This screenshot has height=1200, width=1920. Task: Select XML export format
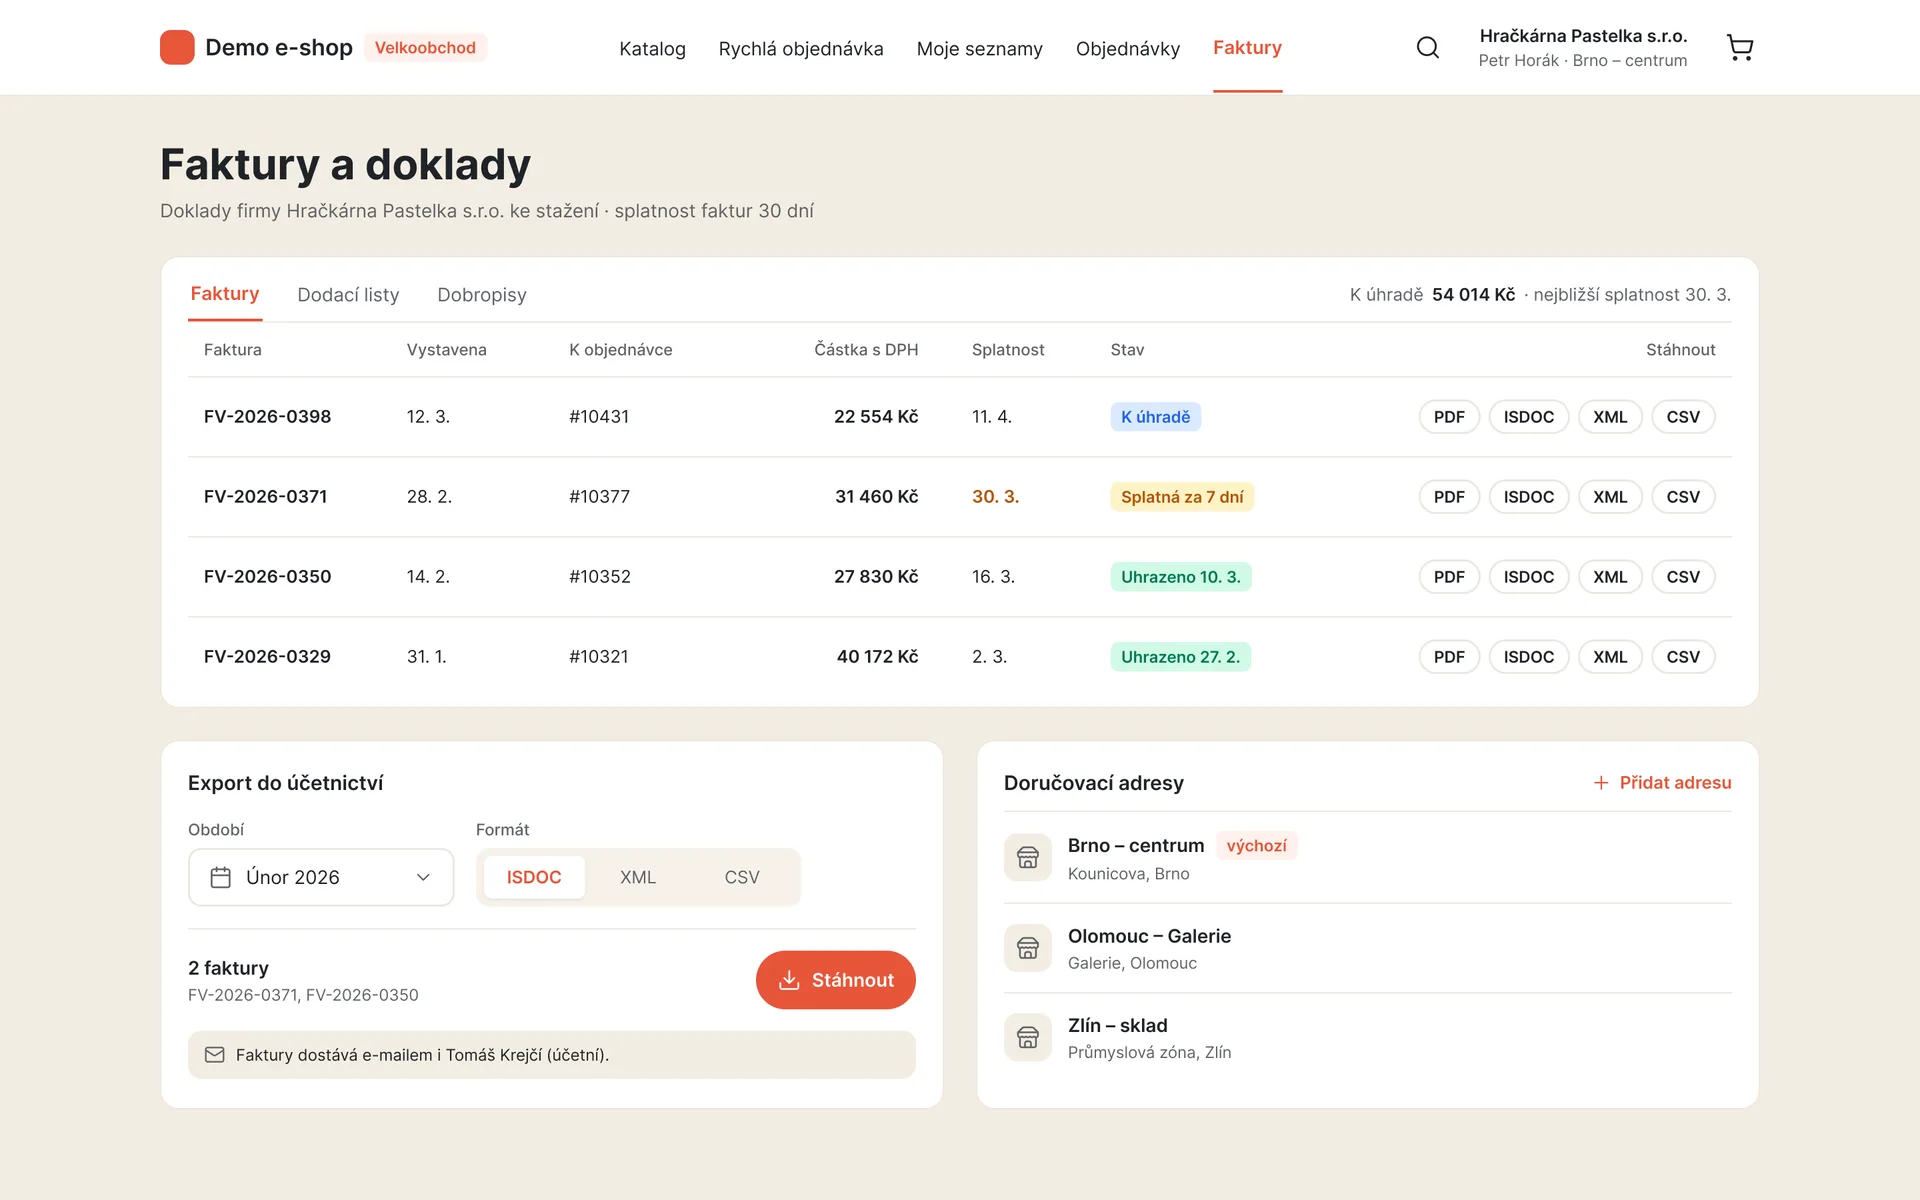(638, 877)
